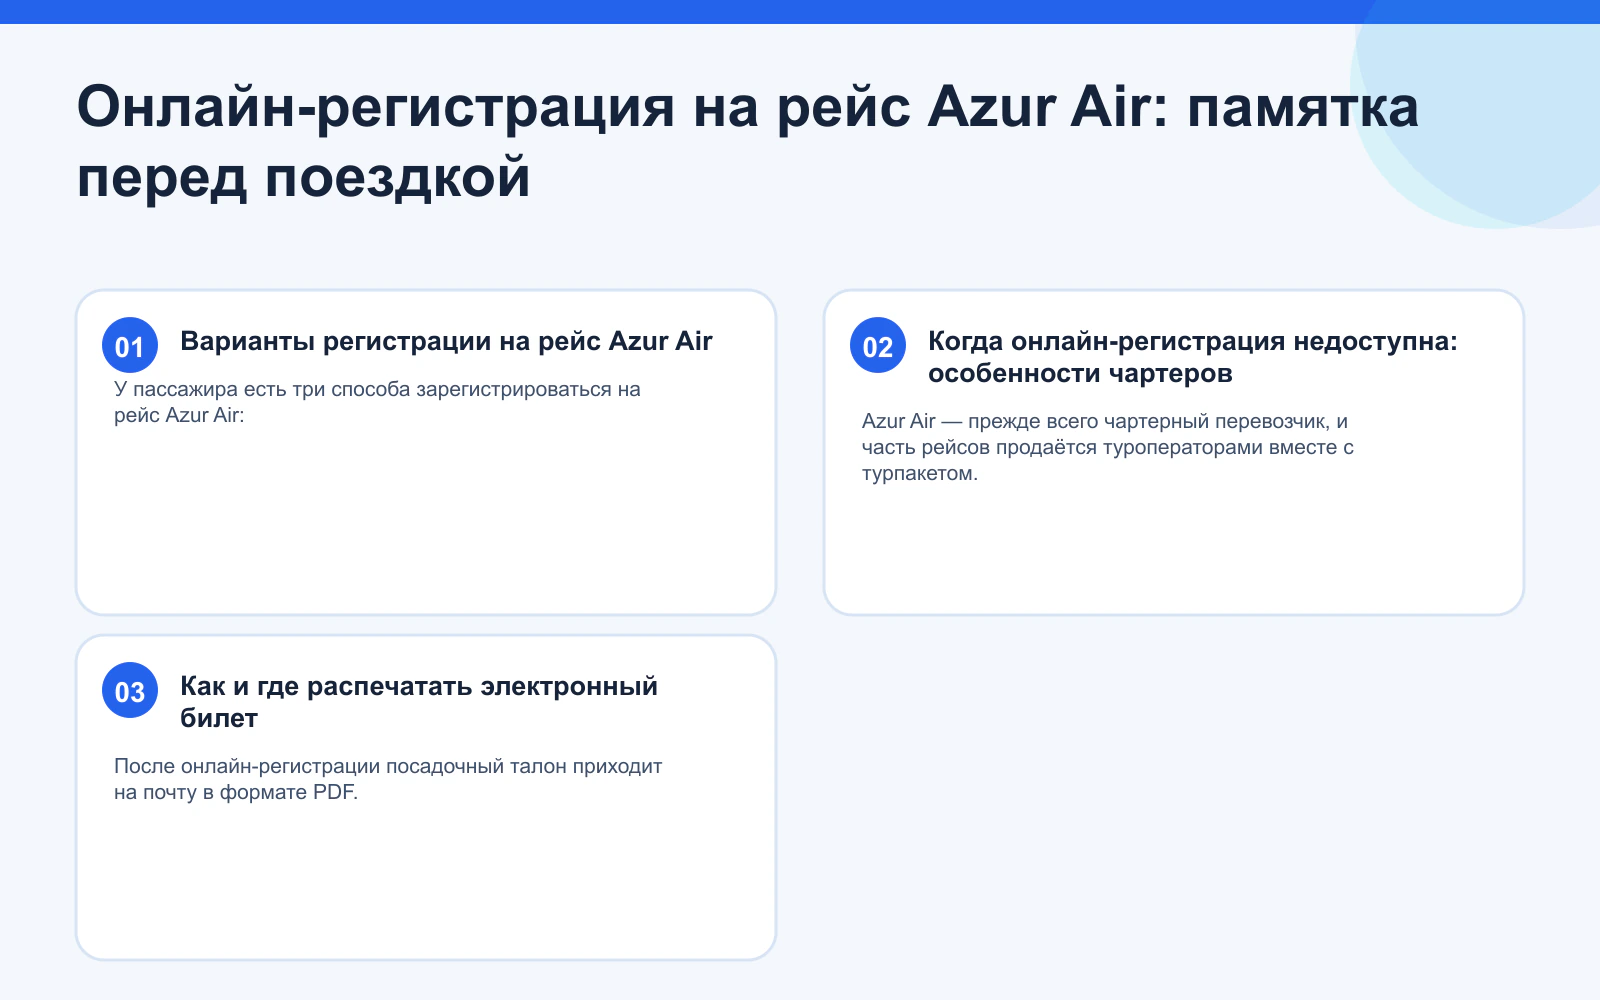Click heading "Варианты регистрации на рейс Azur Air"
Viewport: 1600px width, 1000px height.
point(446,341)
